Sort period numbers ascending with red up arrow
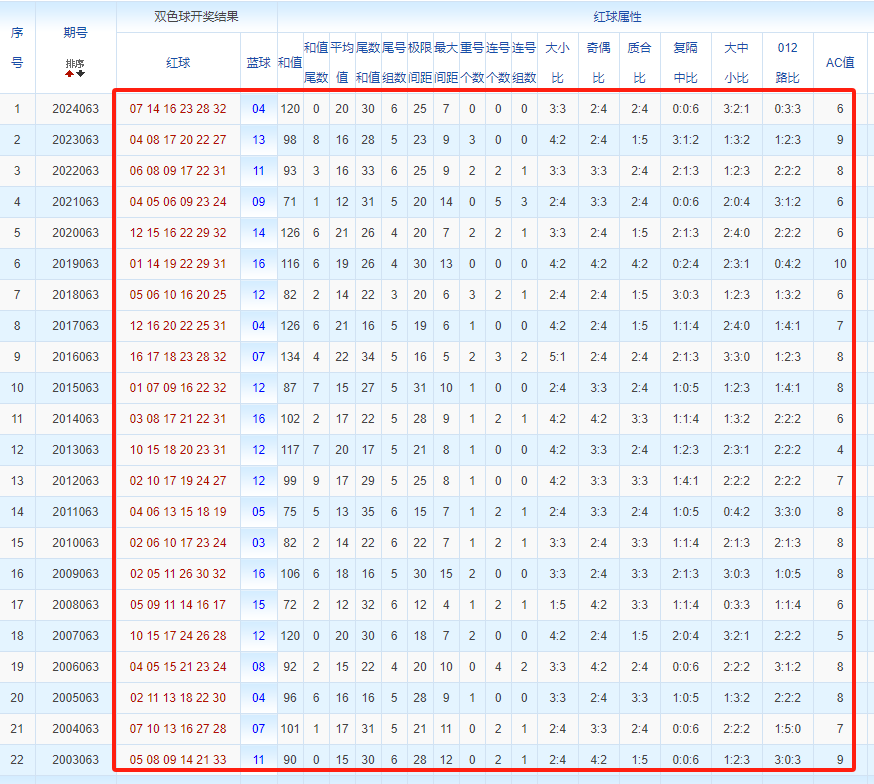 70,74
